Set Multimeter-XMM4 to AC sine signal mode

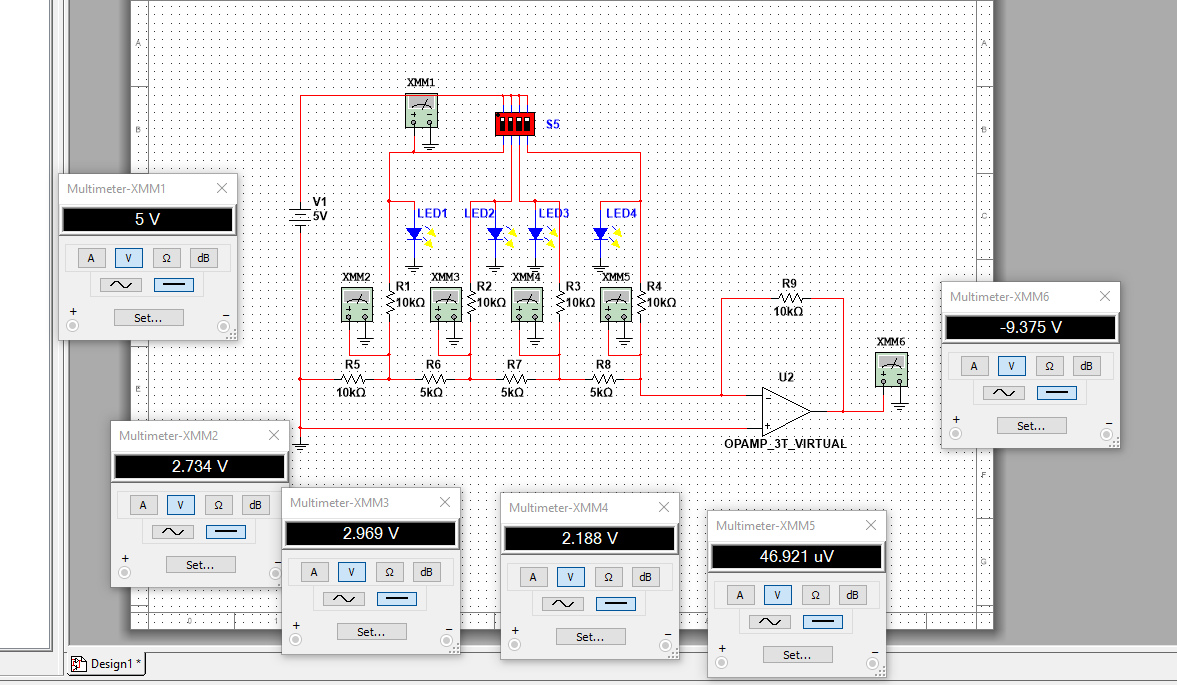[x=563, y=604]
